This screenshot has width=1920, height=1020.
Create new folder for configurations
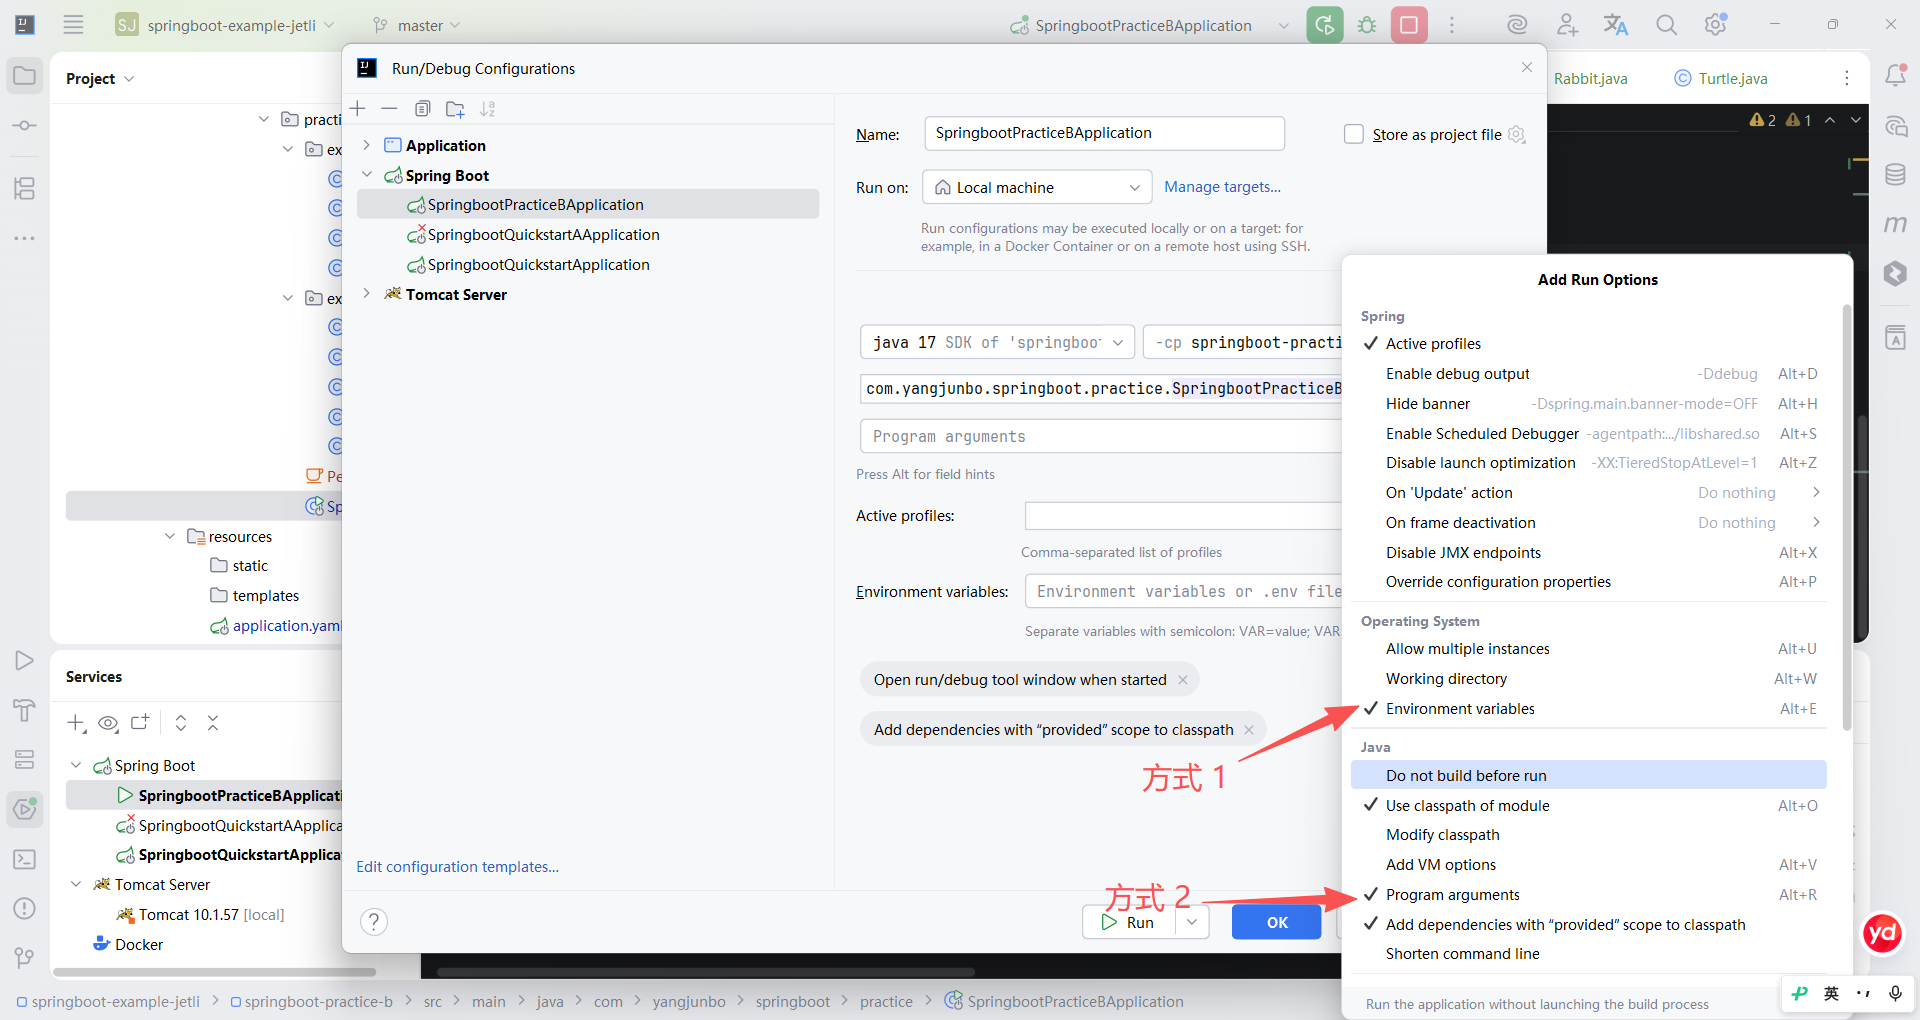pyautogui.click(x=455, y=109)
